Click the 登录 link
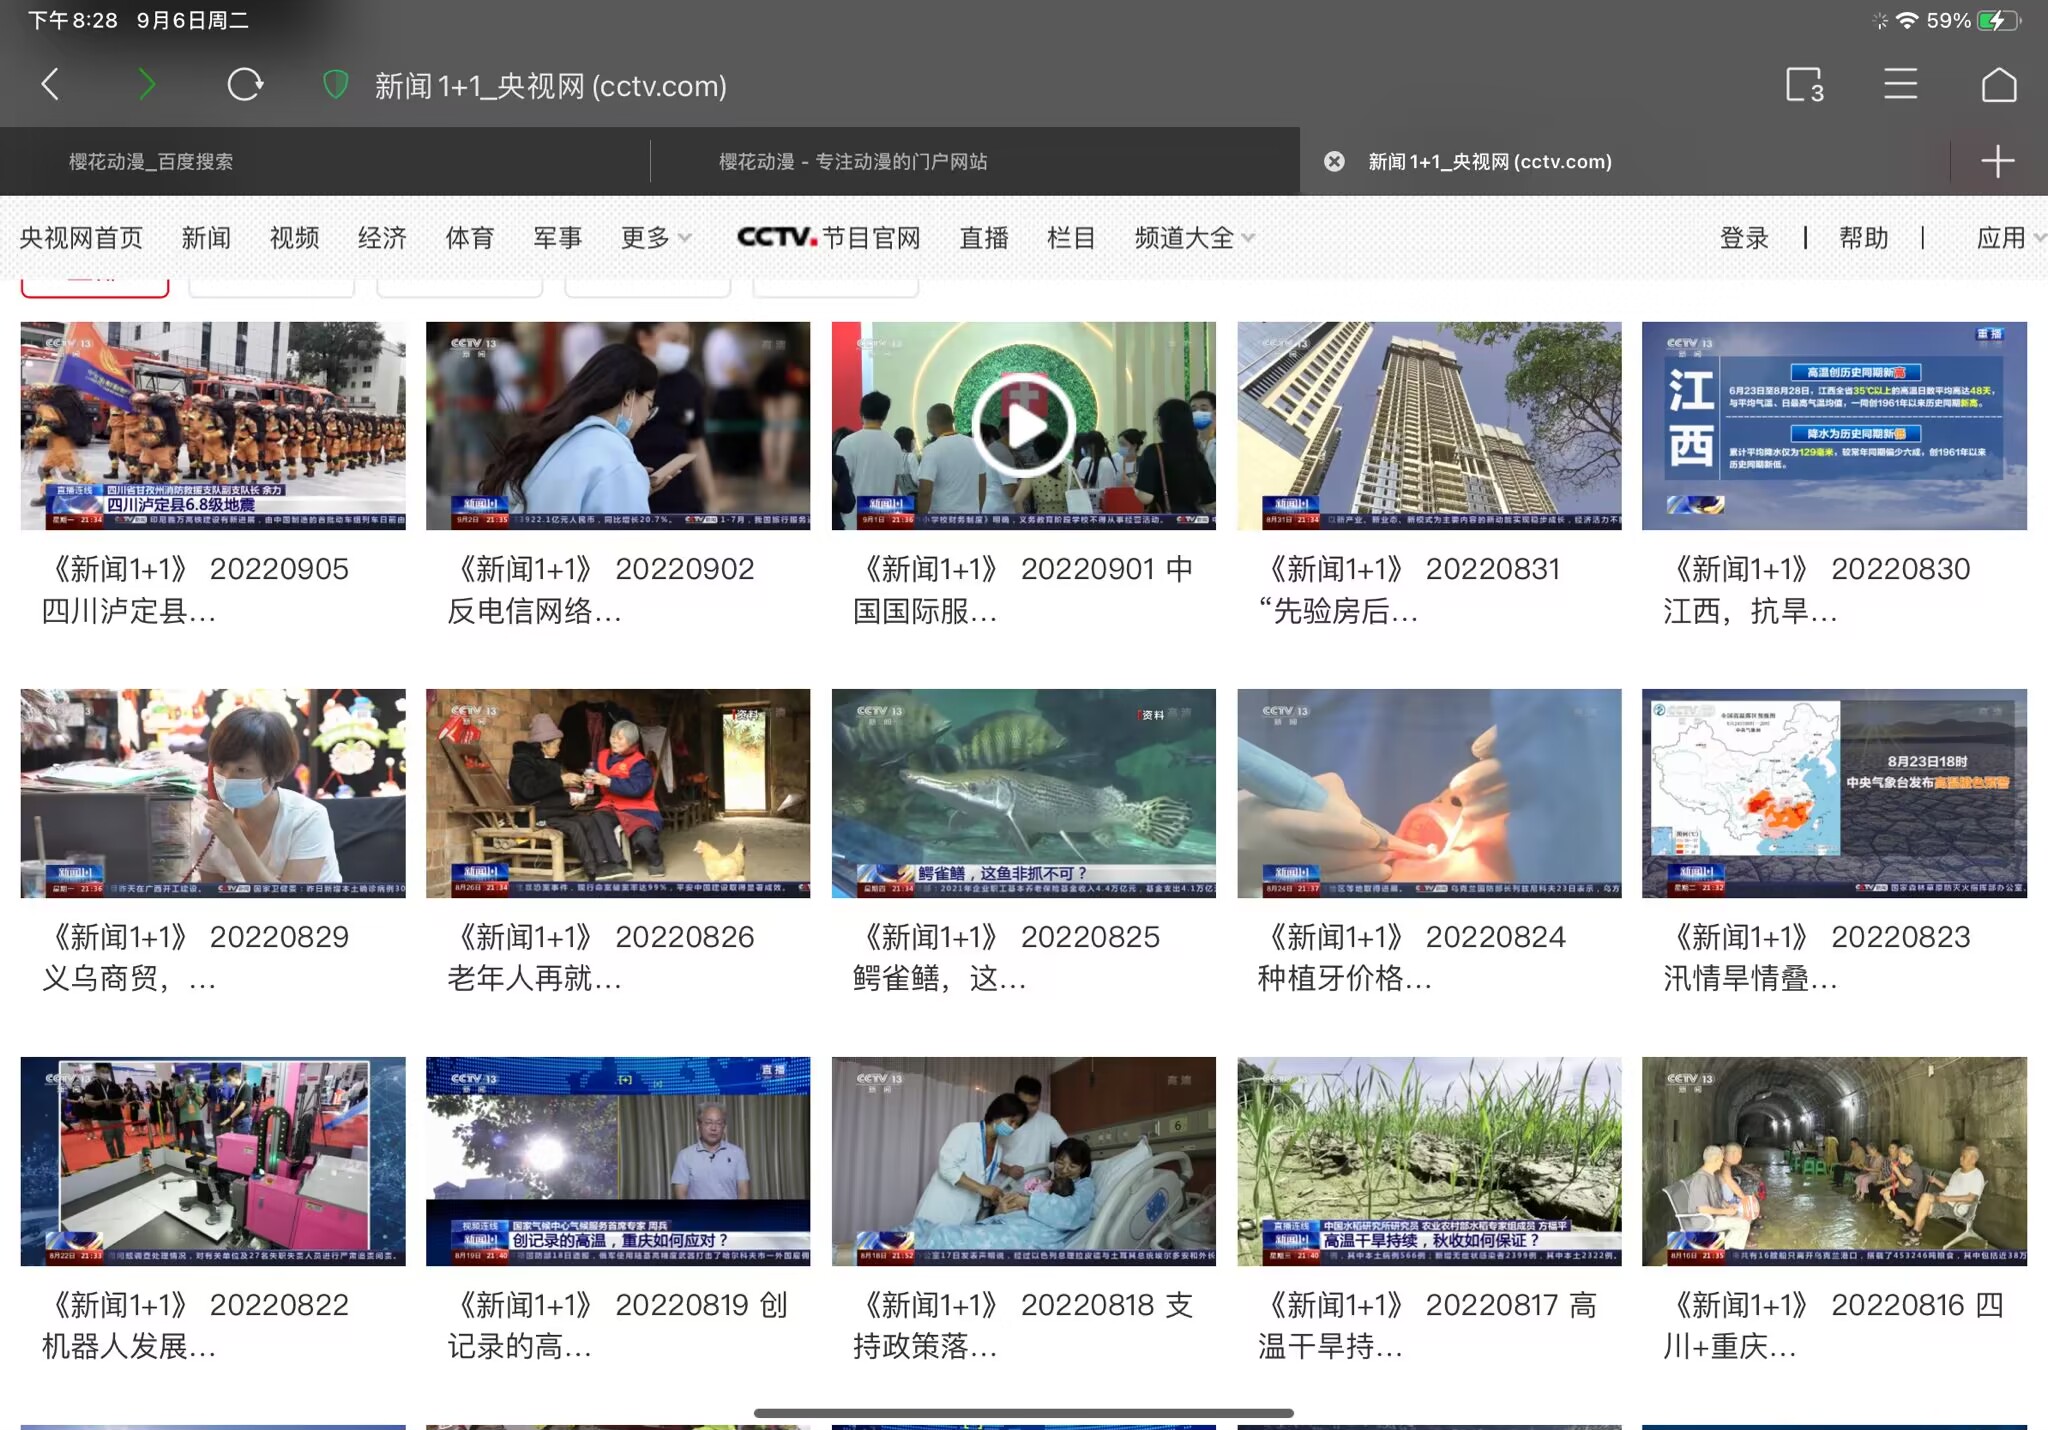Viewport: 2048px width, 1430px height. 1743,238
